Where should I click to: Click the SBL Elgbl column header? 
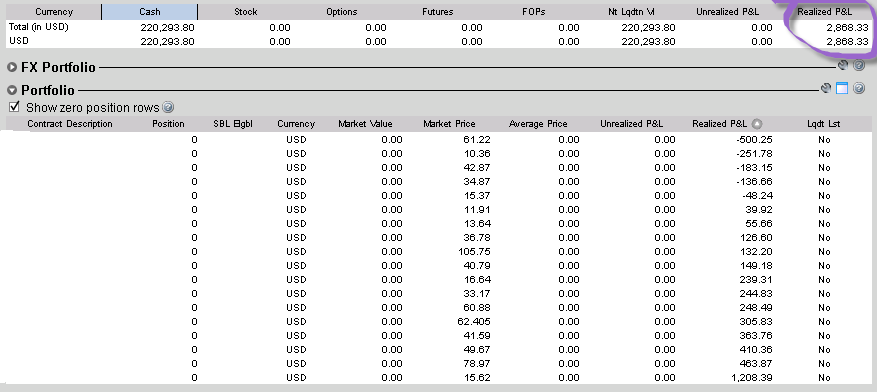coord(233,124)
